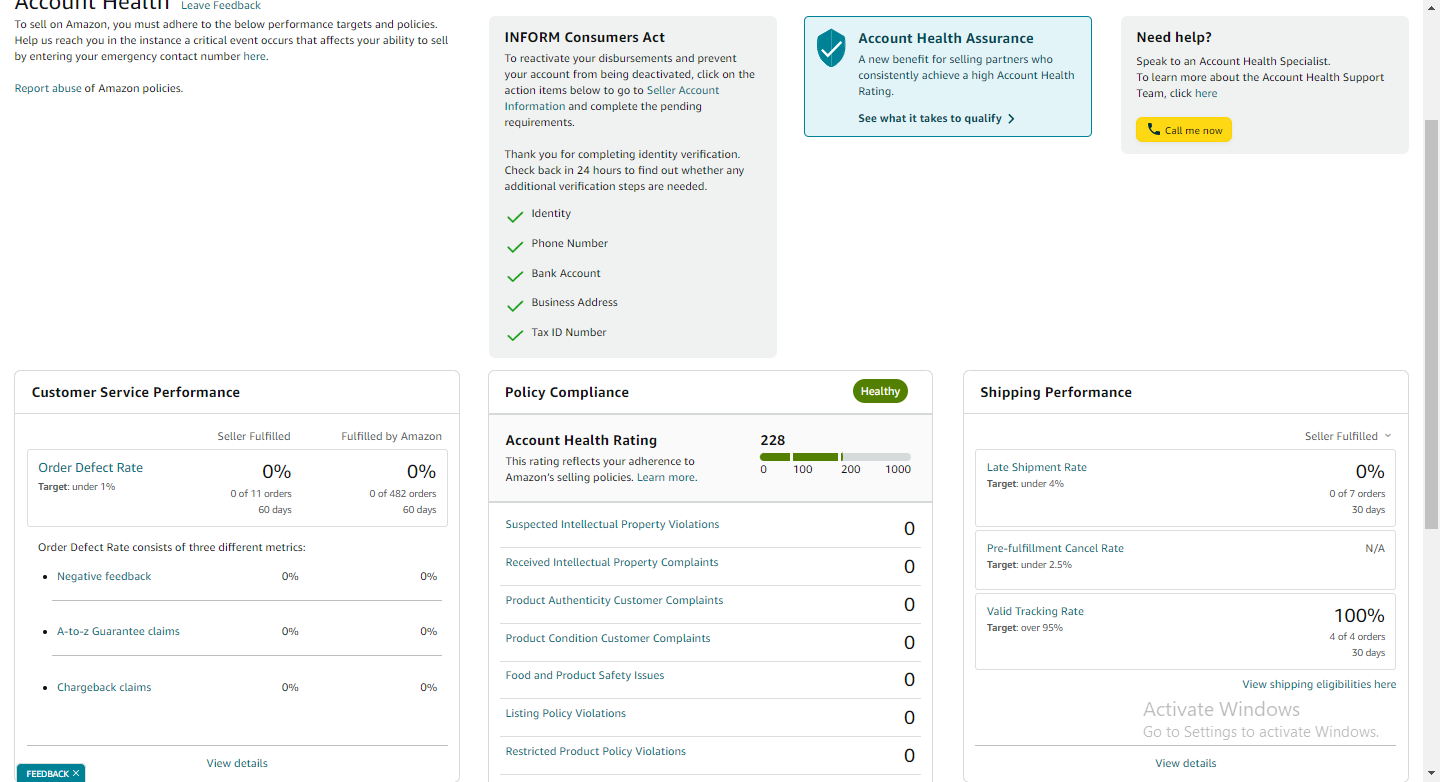Click the green checkmark beside Business Address
This screenshot has height=782, width=1440.
tap(515, 306)
